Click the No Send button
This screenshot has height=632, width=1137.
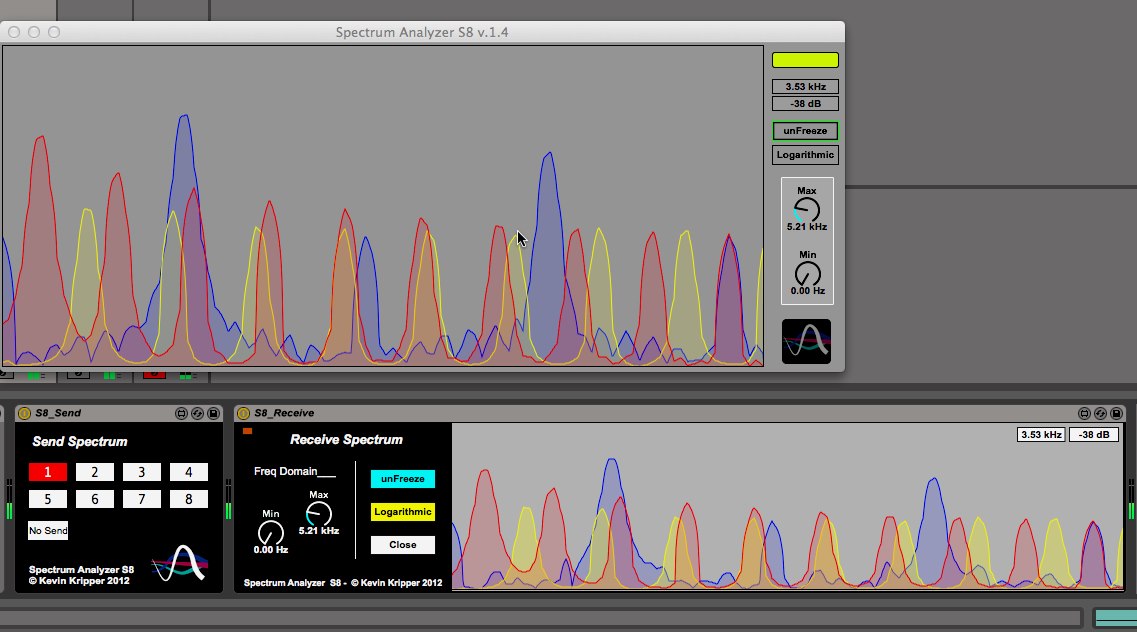point(47,531)
